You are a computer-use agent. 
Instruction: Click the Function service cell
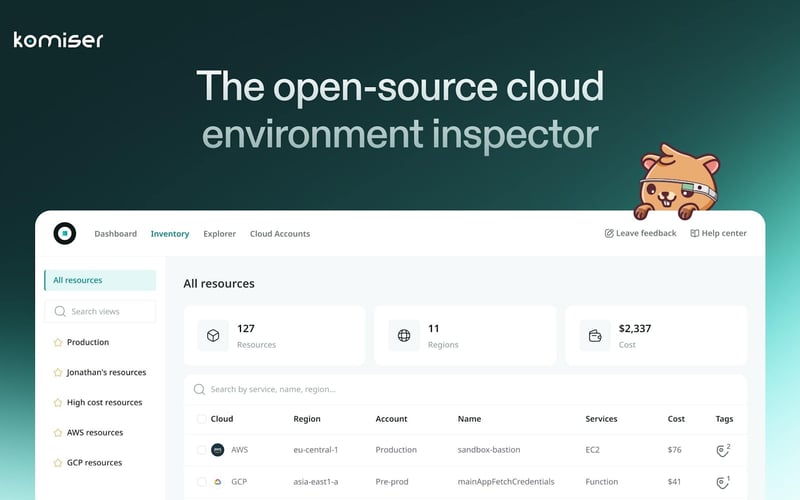point(602,482)
